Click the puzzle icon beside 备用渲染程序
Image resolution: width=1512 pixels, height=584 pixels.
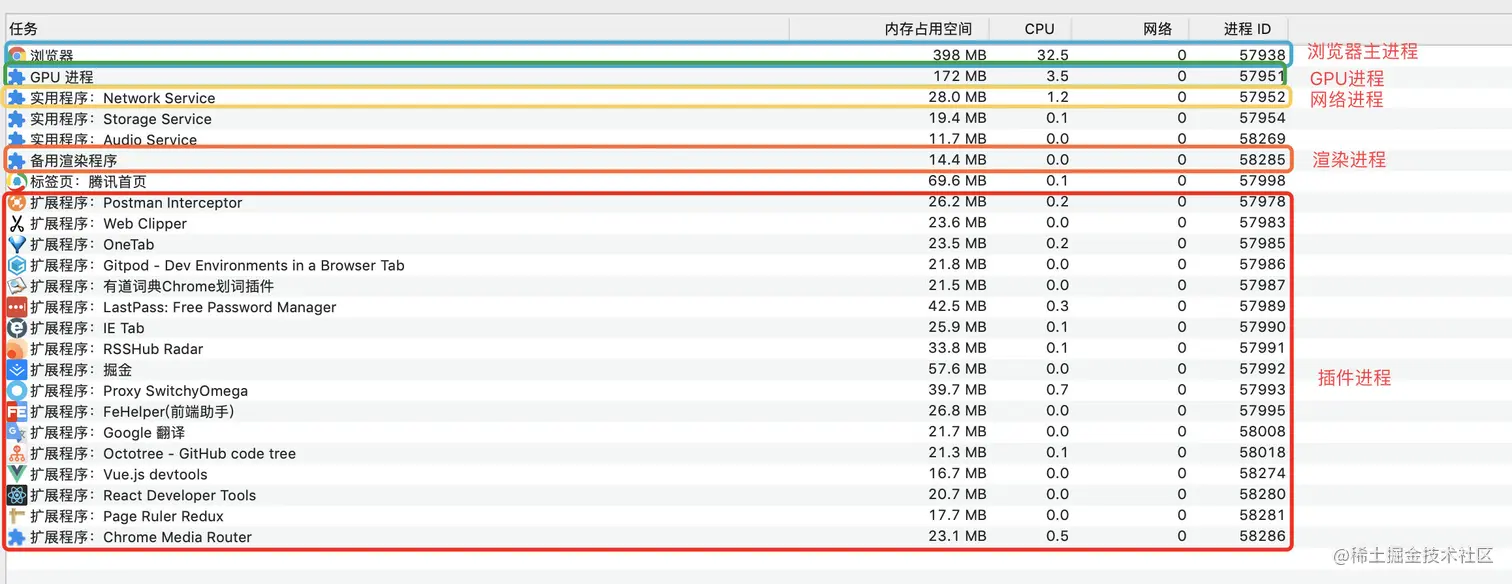pos(17,160)
